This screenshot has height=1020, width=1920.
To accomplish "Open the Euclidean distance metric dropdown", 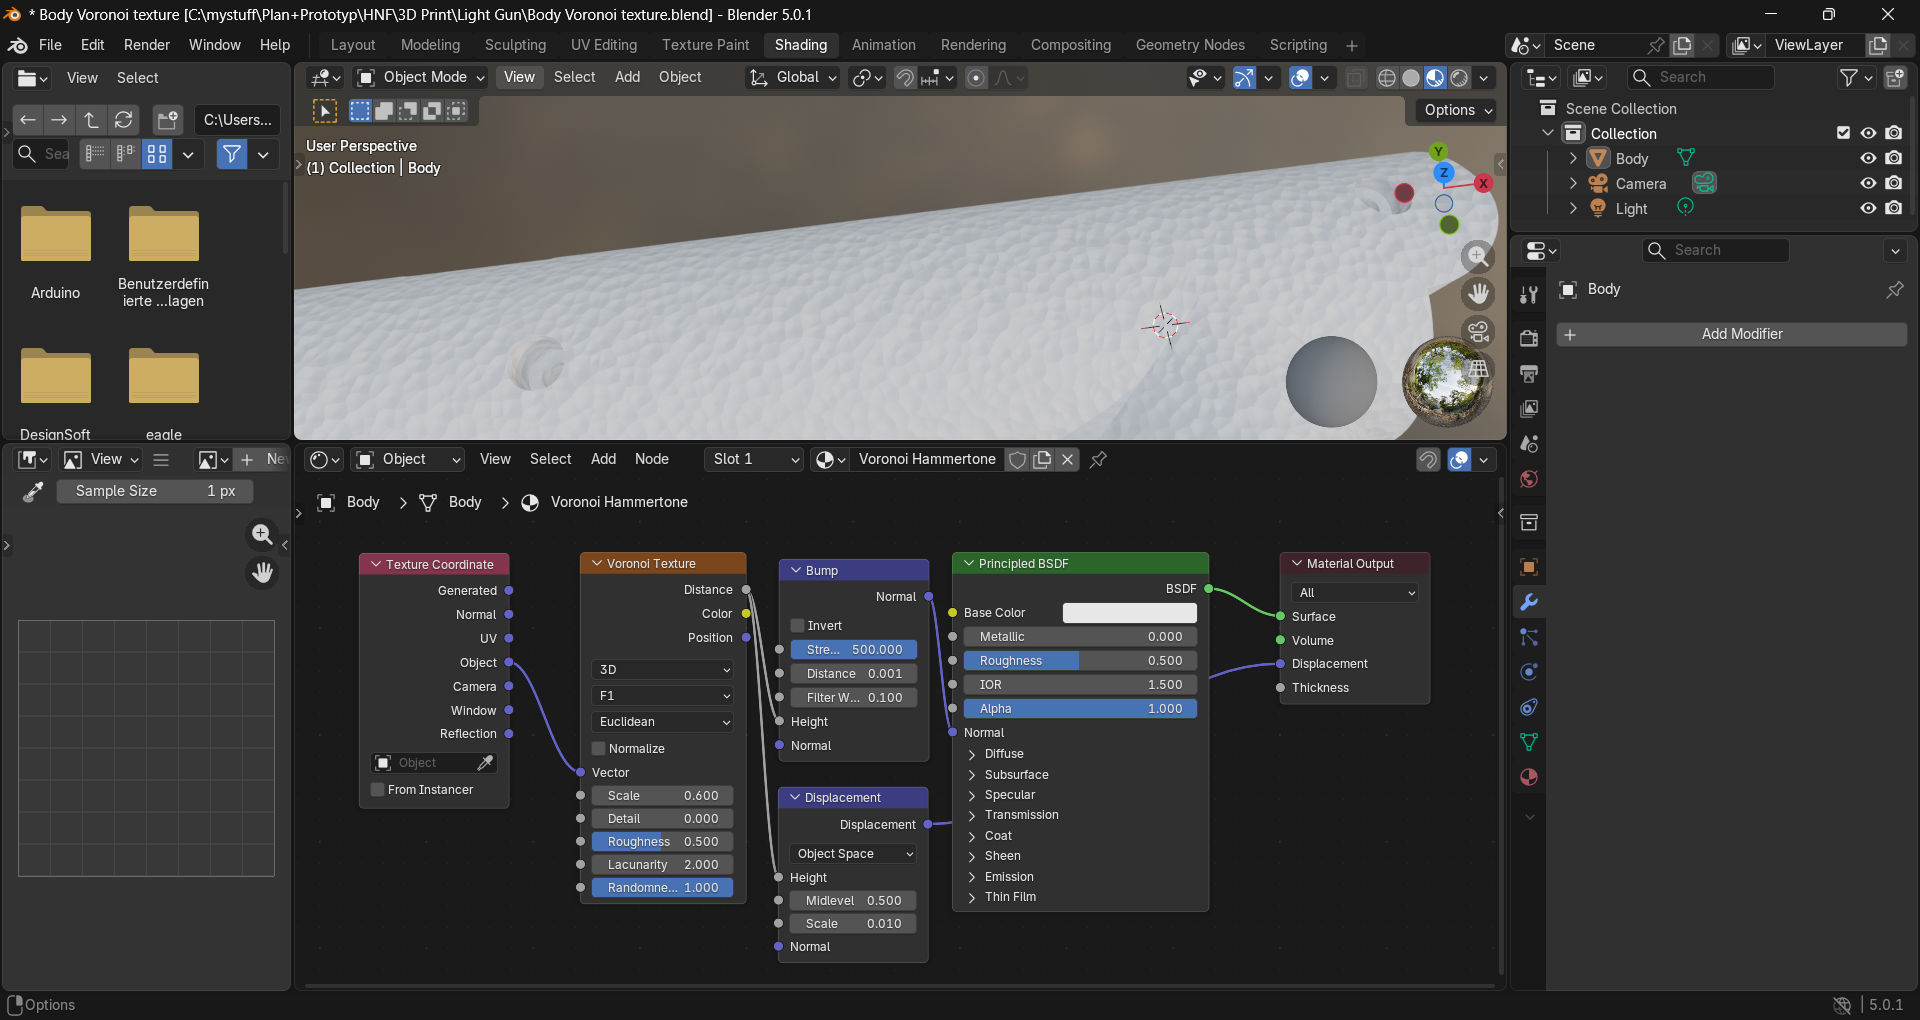I will point(662,722).
